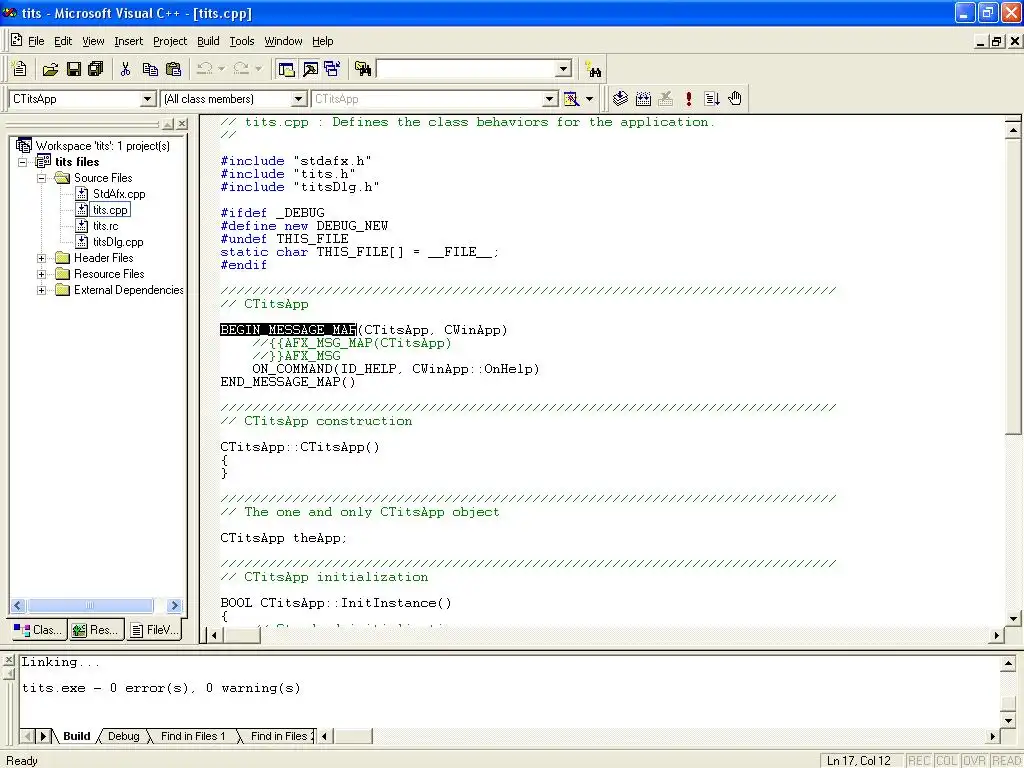Click the Copy toolbar icon
The image size is (1024, 768).
pyautogui.click(x=150, y=69)
